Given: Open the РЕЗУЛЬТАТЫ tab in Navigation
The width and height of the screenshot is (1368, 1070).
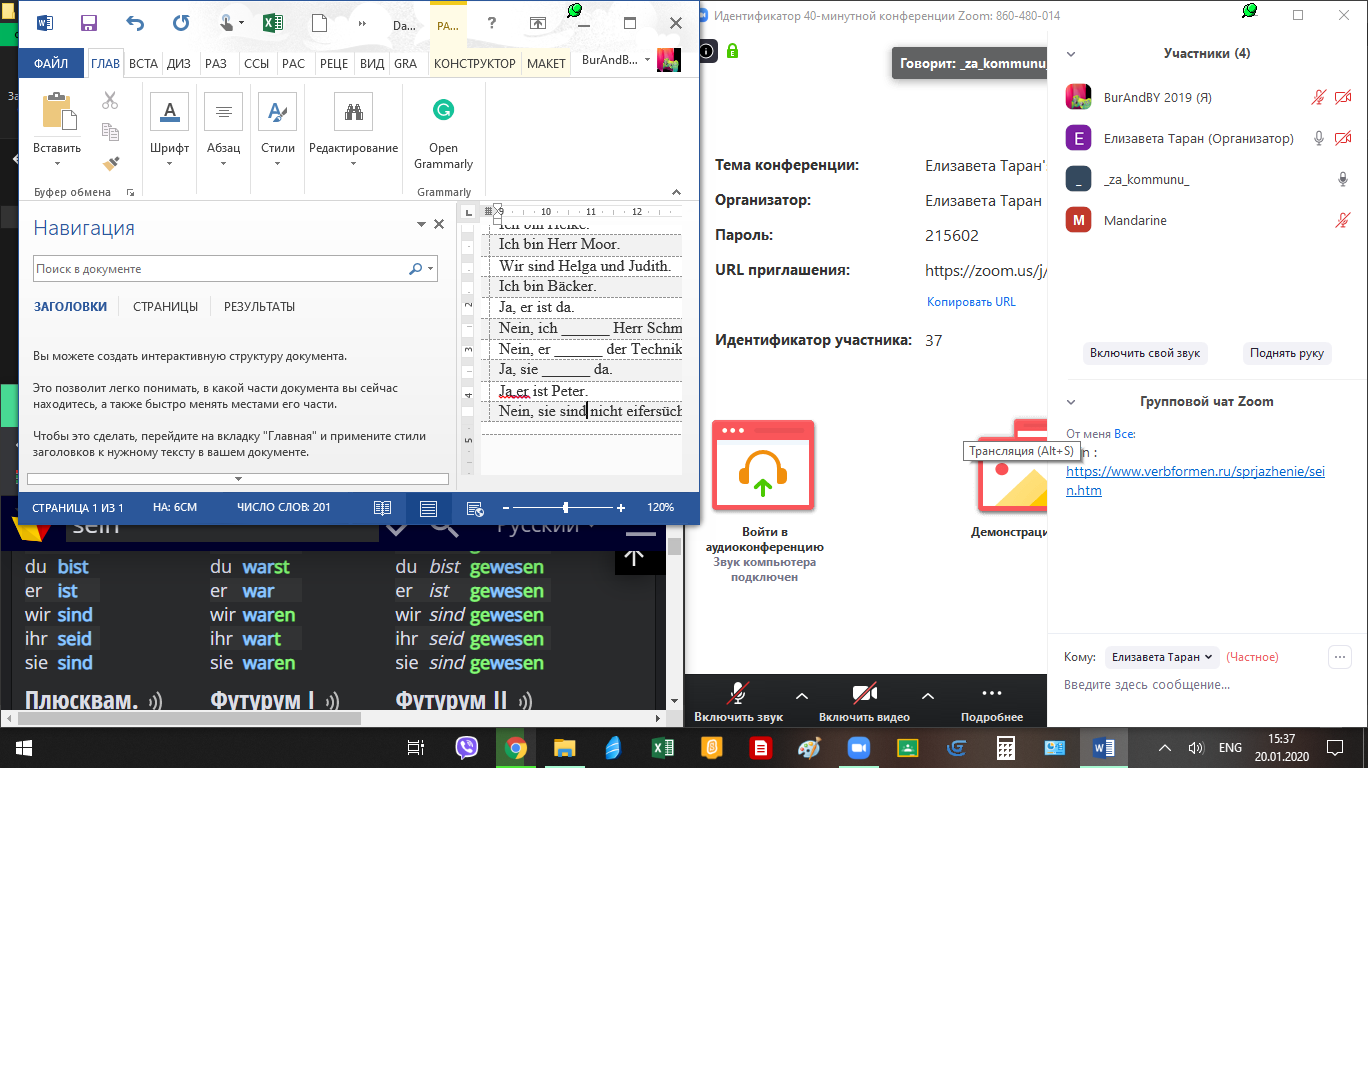Looking at the screenshot, I should (x=259, y=307).
